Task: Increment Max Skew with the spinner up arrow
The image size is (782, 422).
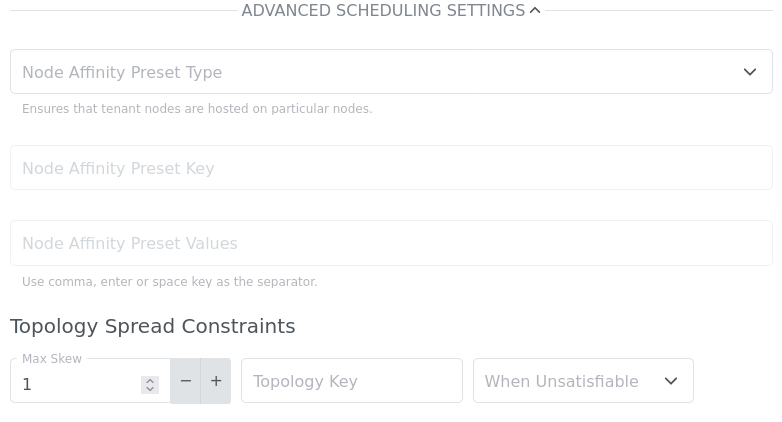Action: pyautogui.click(x=150, y=380)
